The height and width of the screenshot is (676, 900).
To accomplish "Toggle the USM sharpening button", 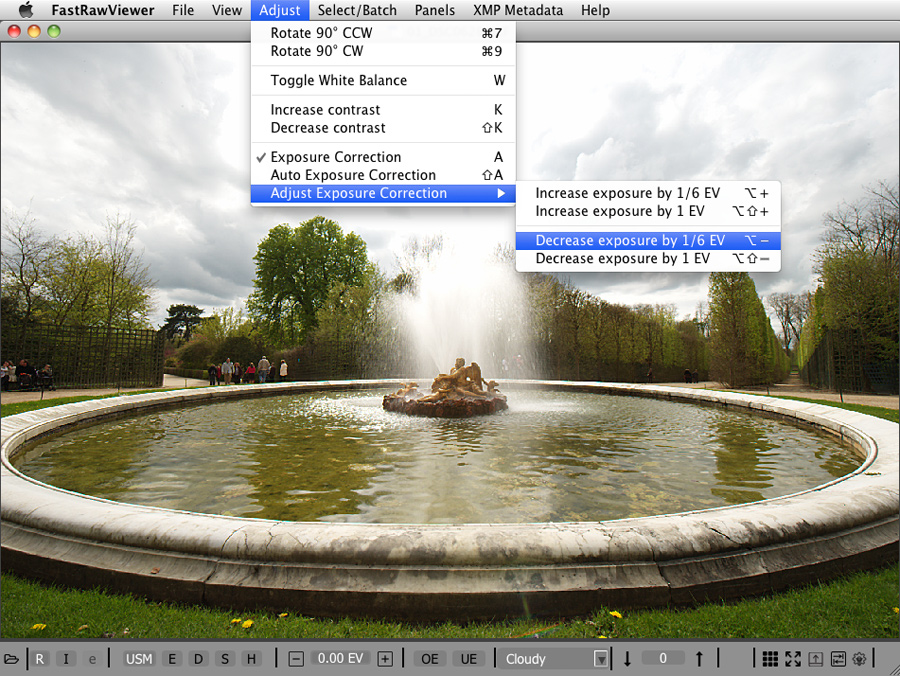I will click(x=139, y=659).
